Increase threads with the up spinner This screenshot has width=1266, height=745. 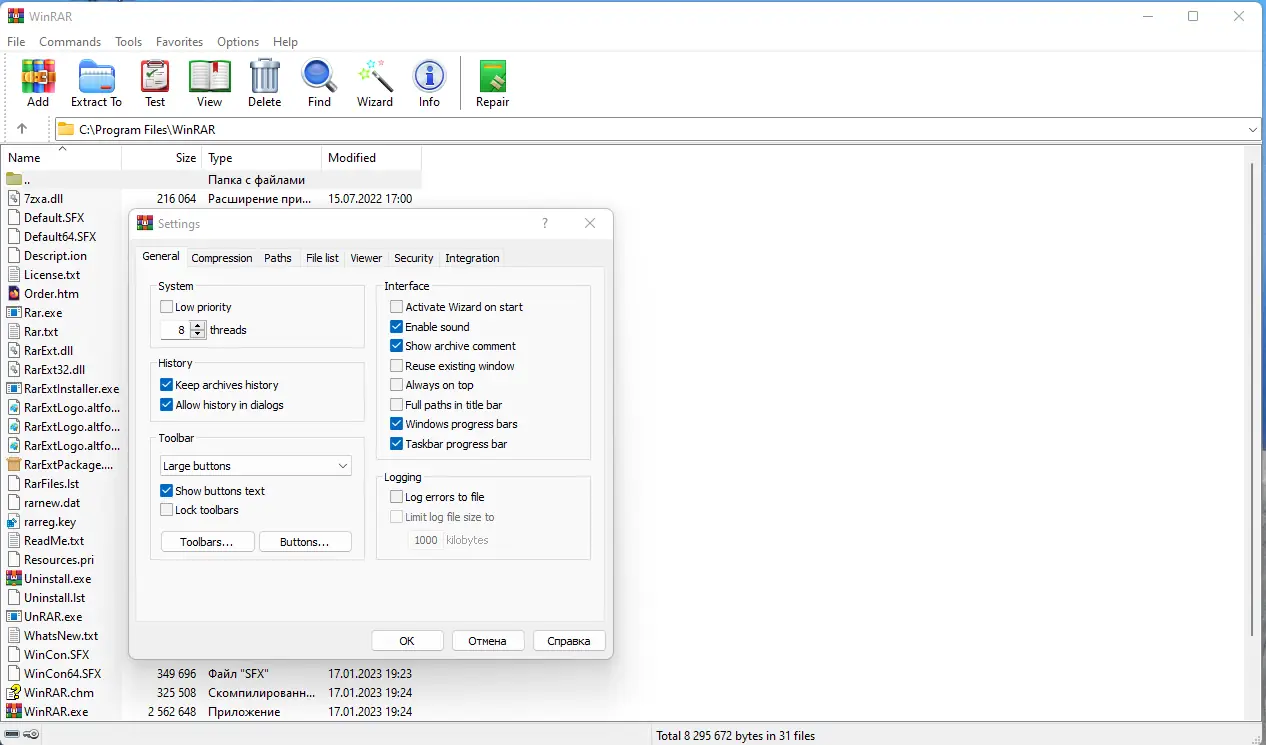click(198, 325)
